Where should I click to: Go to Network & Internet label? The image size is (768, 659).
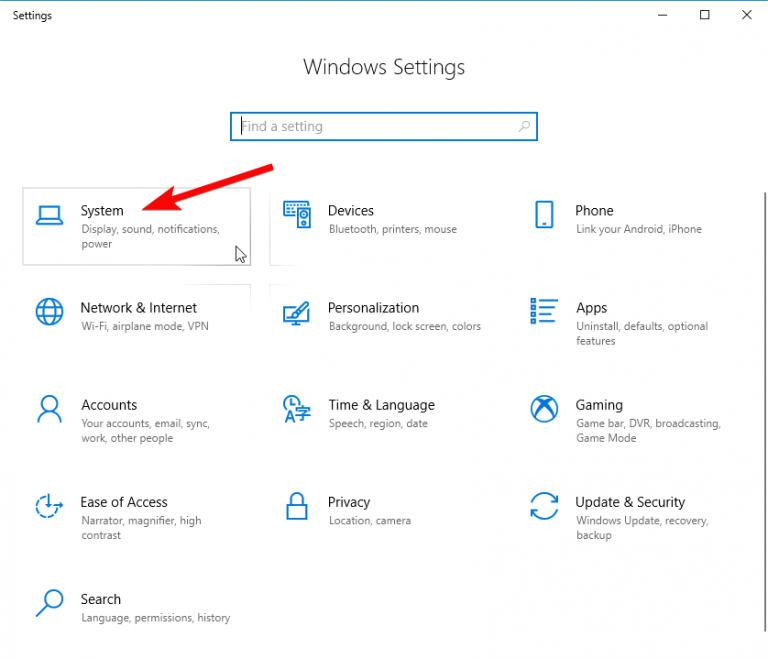click(139, 308)
